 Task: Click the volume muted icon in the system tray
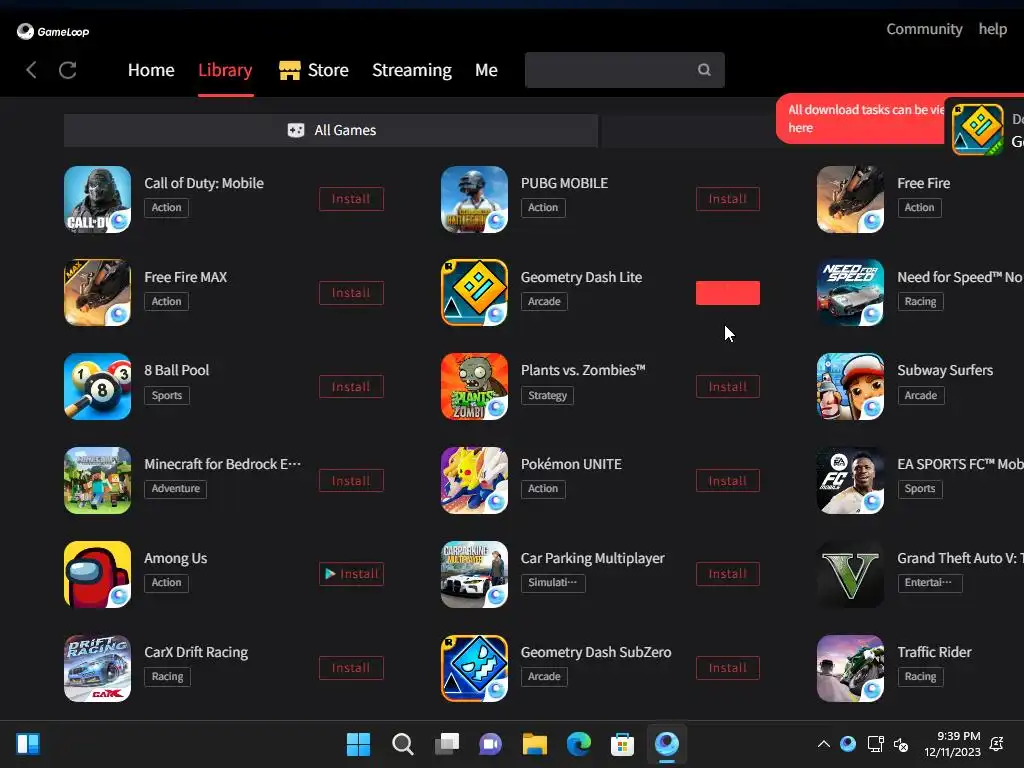tap(901, 744)
